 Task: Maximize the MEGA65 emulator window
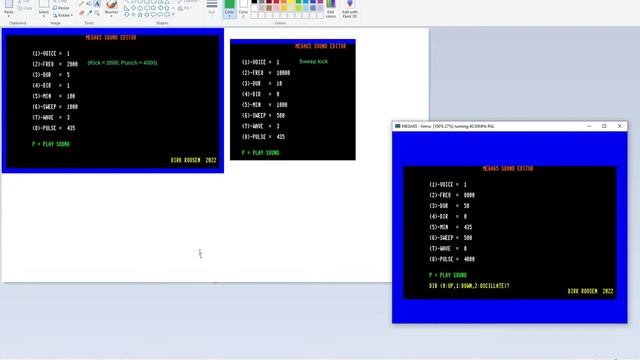pos(604,127)
